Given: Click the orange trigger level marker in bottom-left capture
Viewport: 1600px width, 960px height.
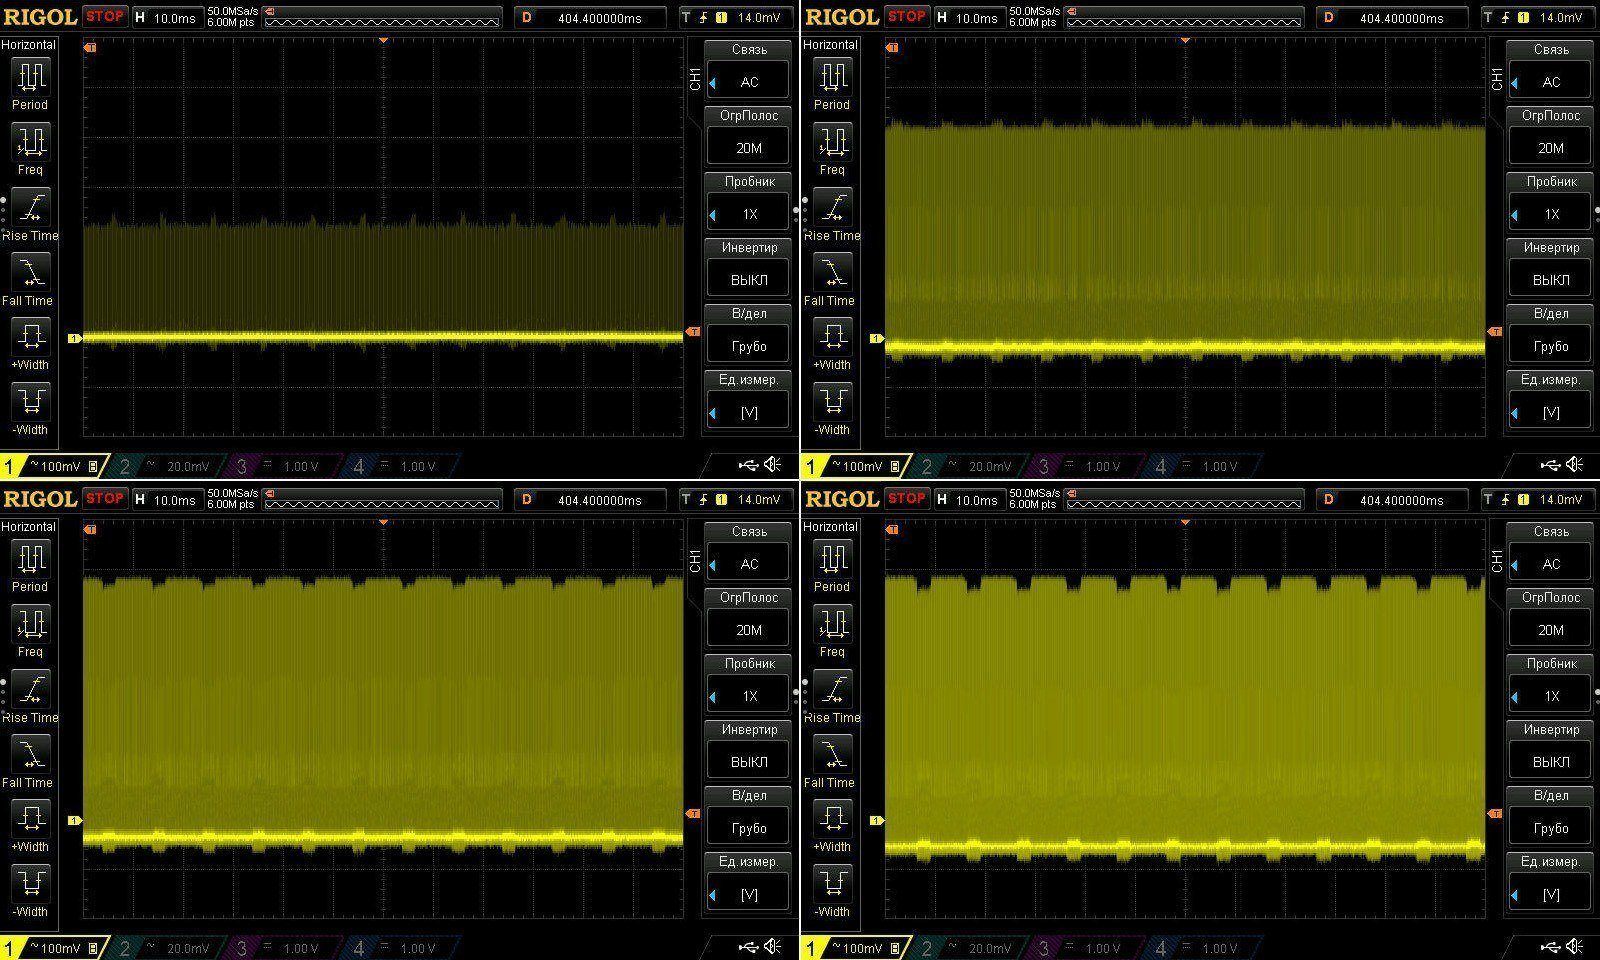Looking at the screenshot, I should click(x=693, y=814).
